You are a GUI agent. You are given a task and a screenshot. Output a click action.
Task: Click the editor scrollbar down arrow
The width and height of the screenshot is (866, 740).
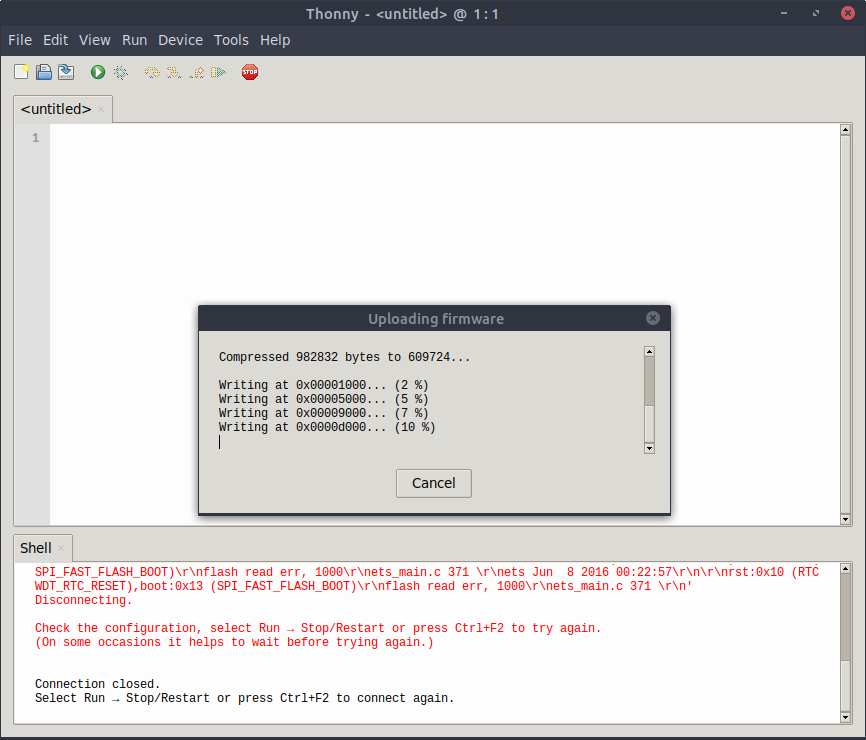[845, 519]
